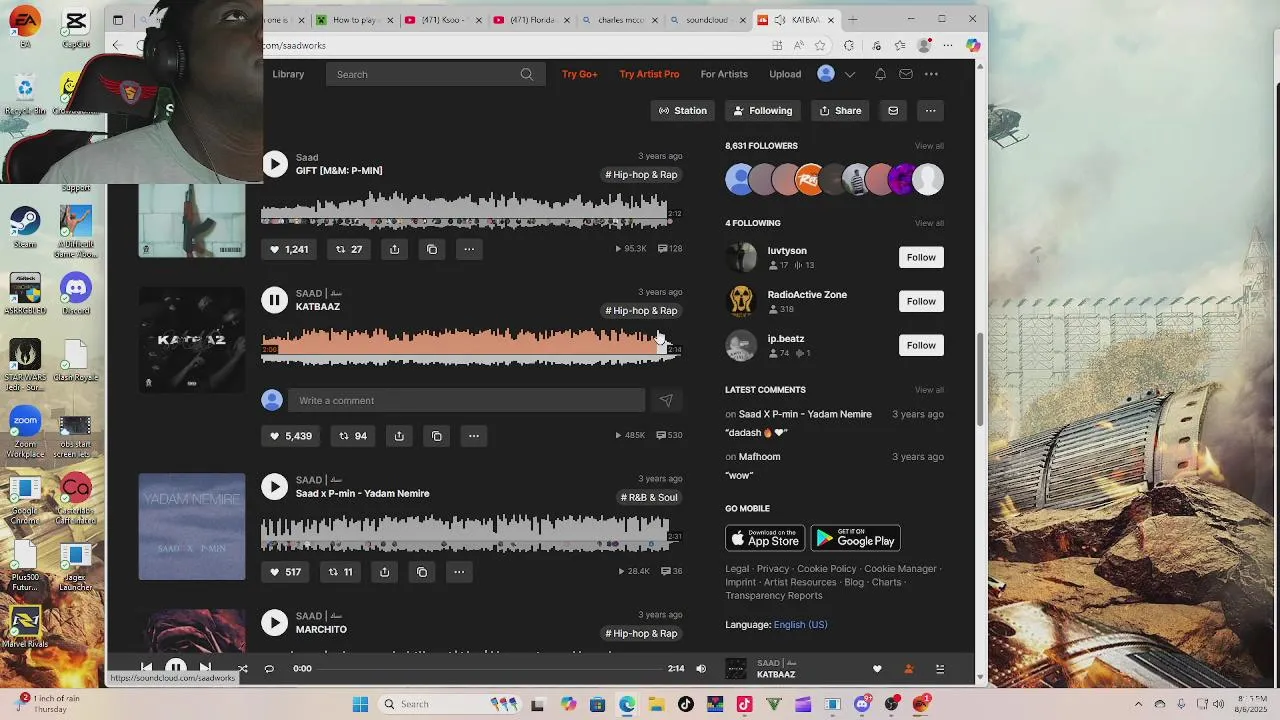Expand the profile avatar dropdown chevron
This screenshot has height=720, width=1280.
coord(850,74)
